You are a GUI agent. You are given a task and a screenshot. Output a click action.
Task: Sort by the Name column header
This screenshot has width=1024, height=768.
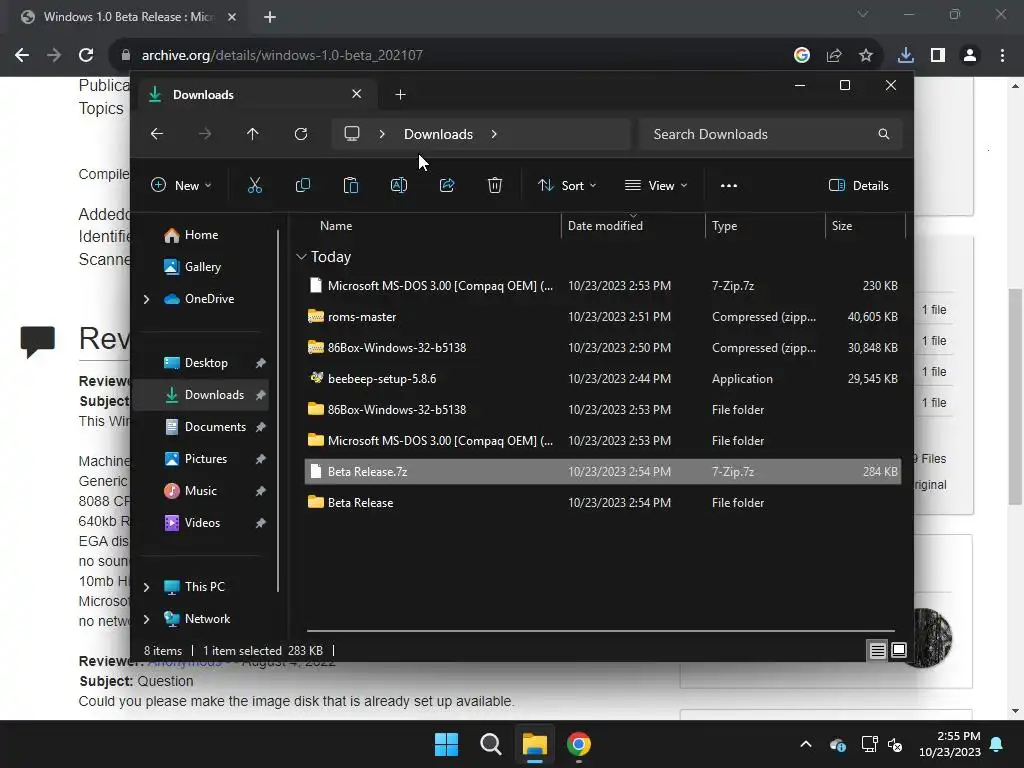(336, 226)
